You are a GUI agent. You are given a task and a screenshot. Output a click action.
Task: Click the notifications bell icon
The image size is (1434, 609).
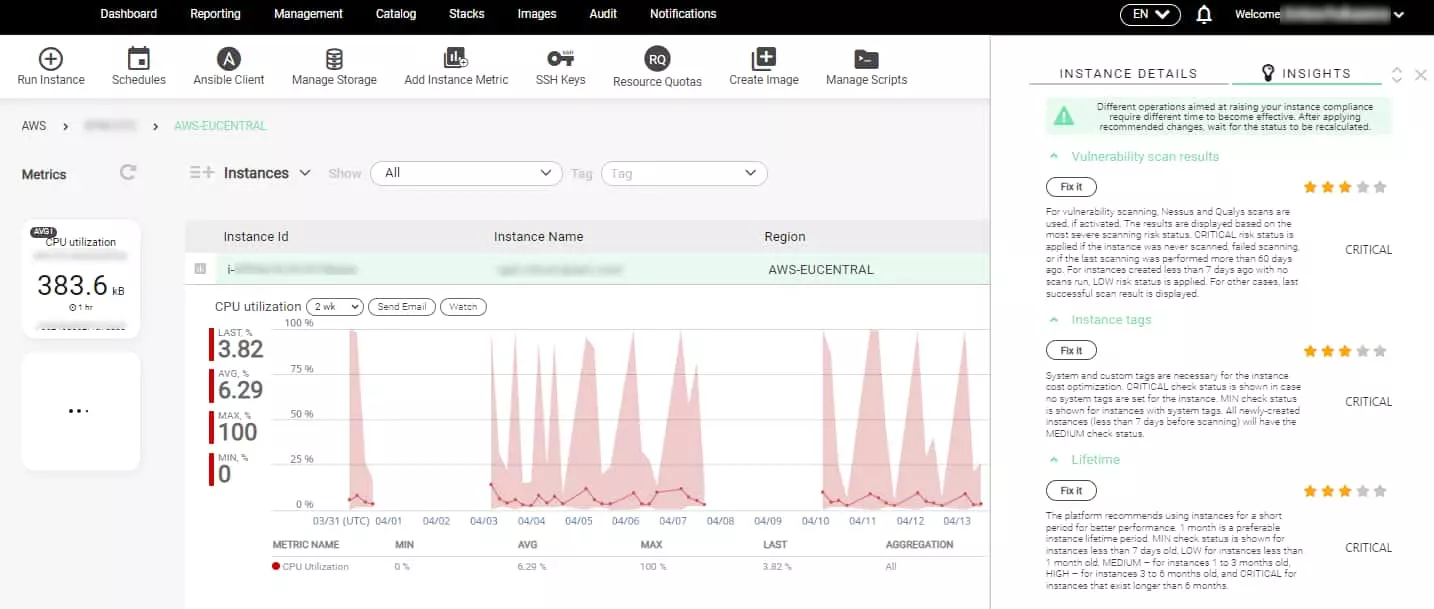[1204, 15]
